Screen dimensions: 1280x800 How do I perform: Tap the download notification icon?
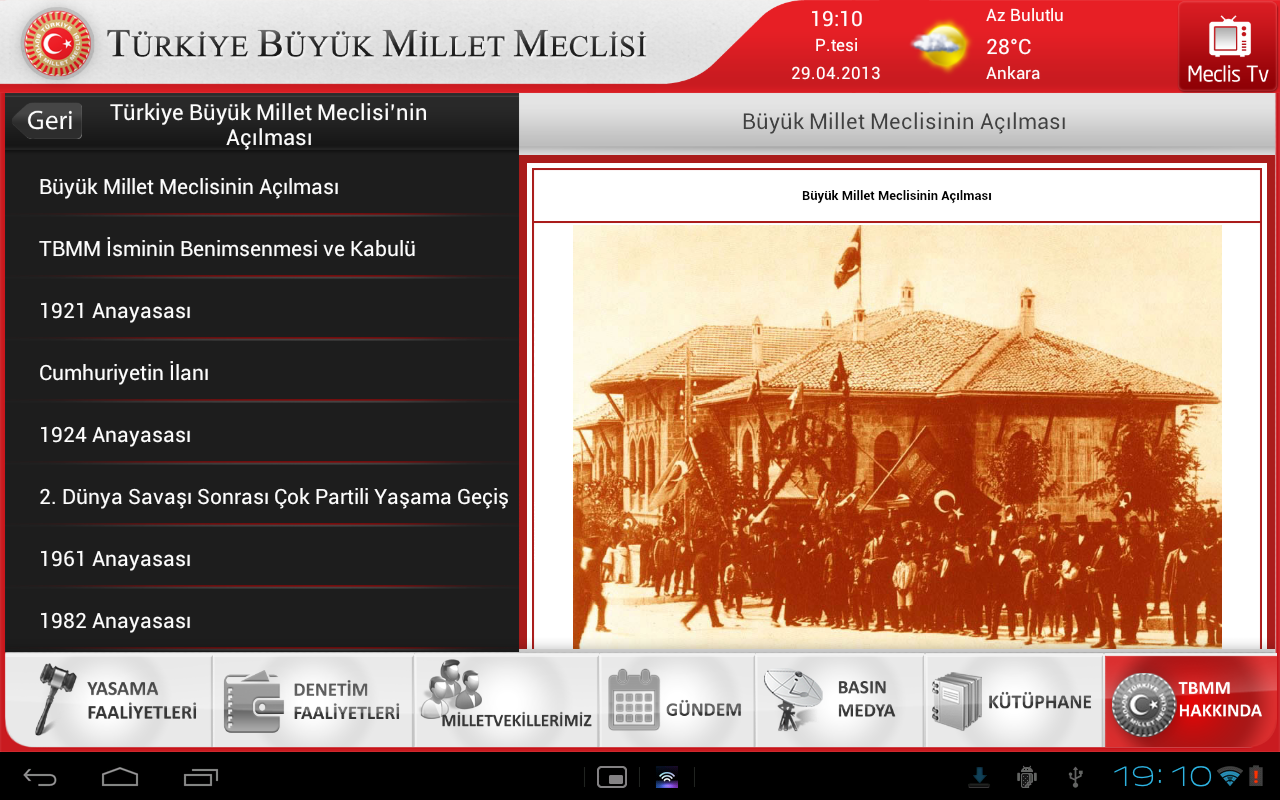coord(980,777)
